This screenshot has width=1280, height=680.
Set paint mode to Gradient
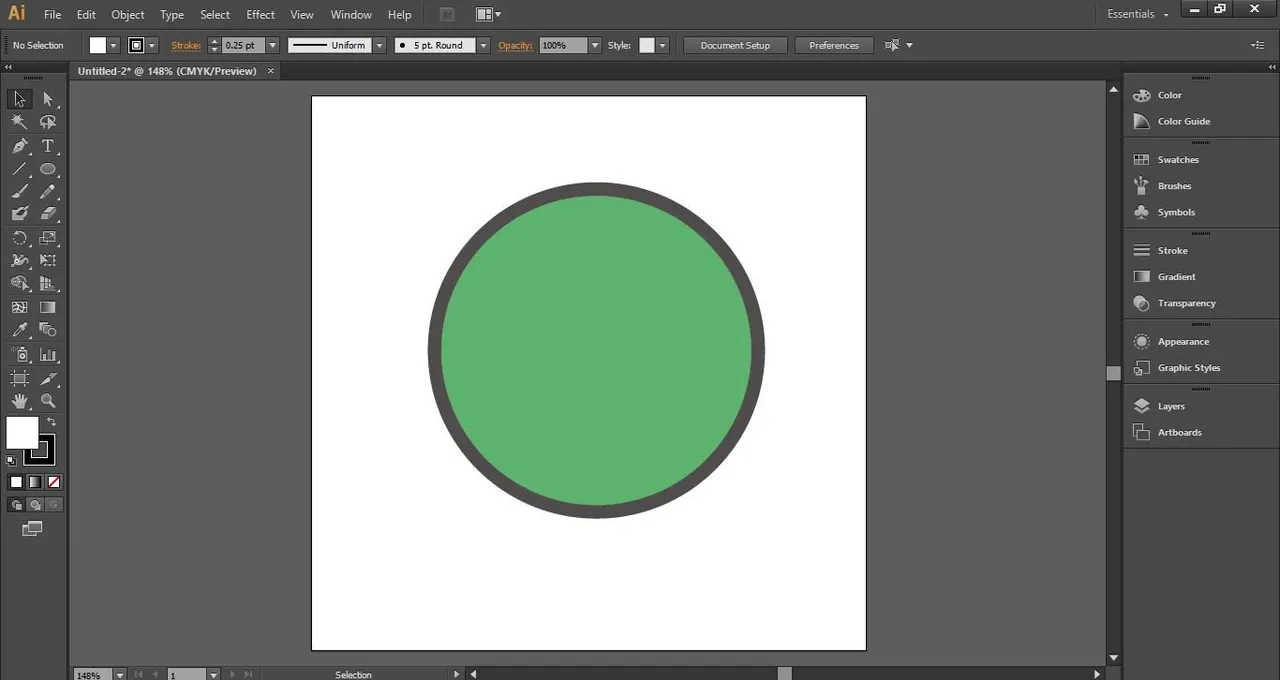(35, 482)
